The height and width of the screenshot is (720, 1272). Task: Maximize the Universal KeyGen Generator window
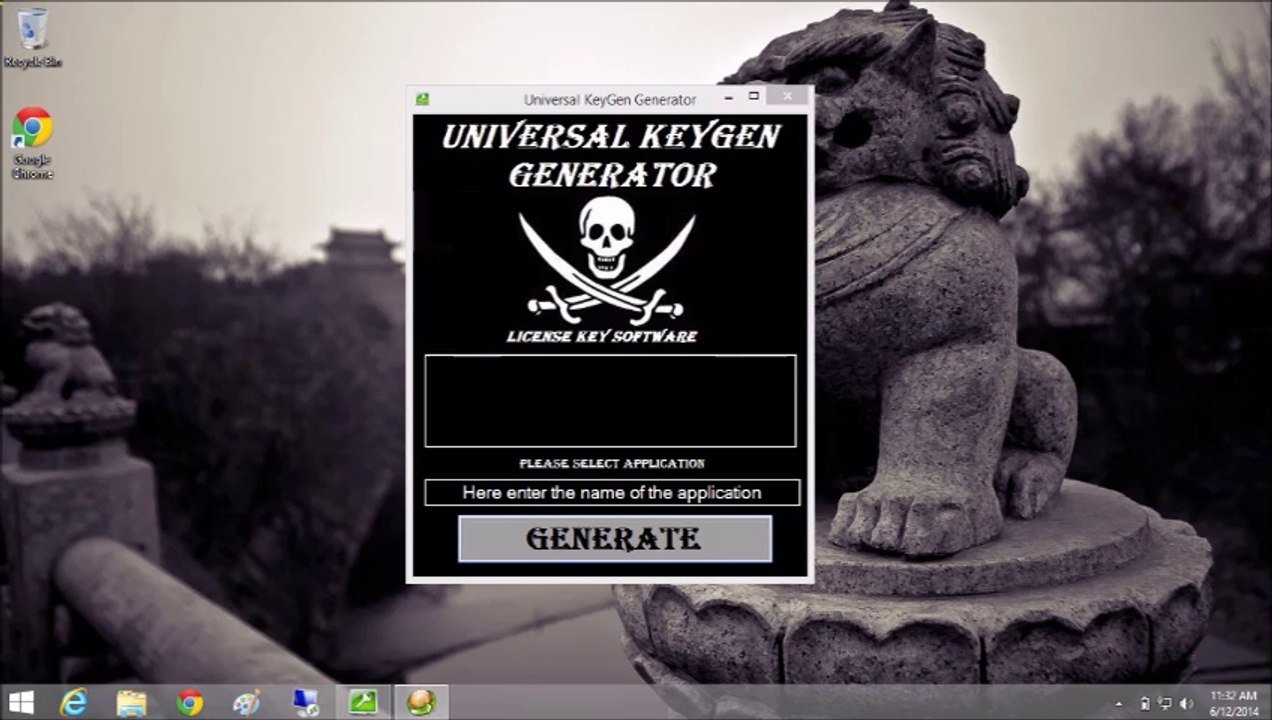point(754,97)
